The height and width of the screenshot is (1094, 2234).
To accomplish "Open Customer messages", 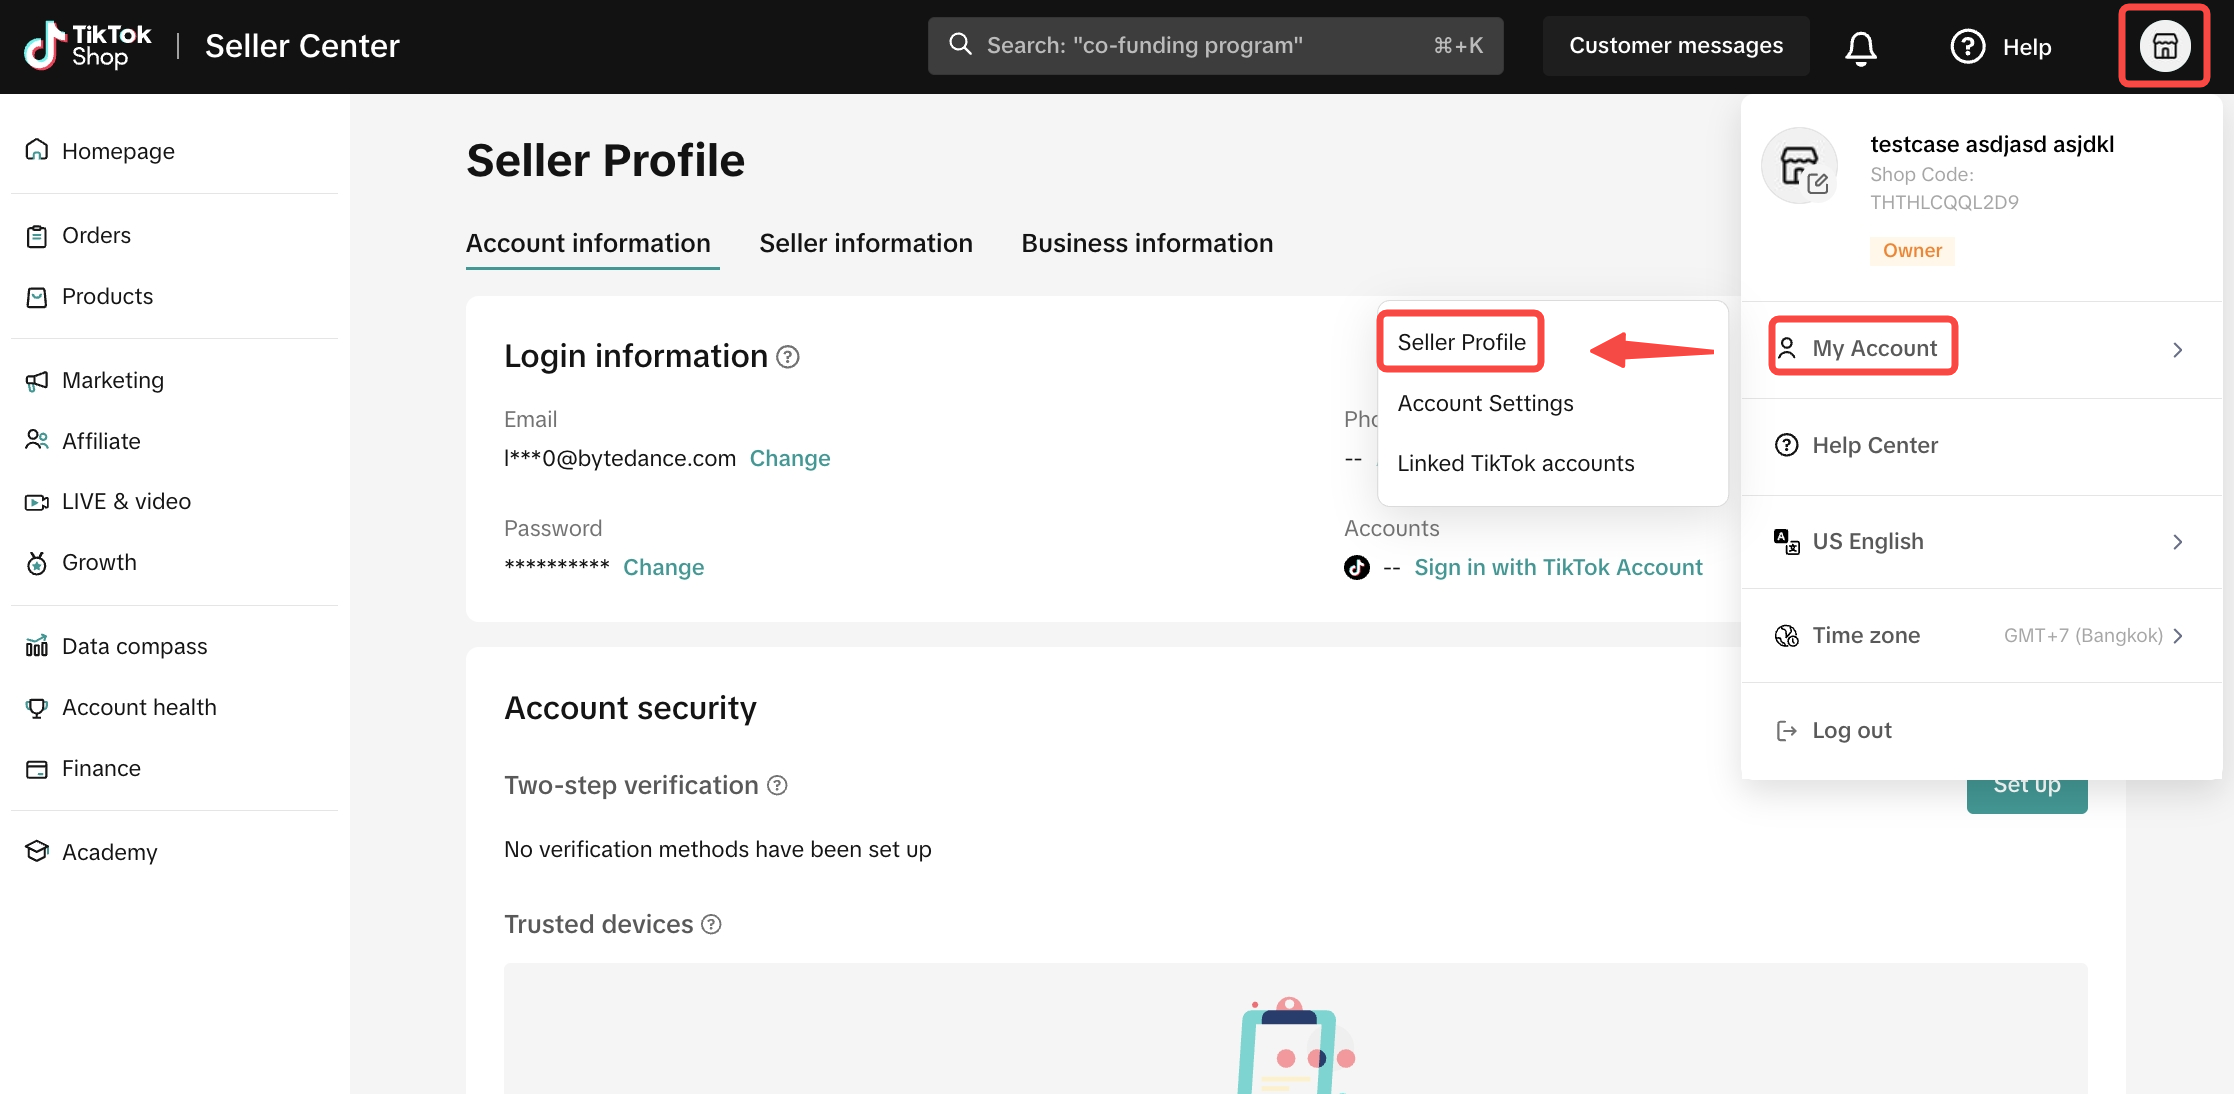I will 1676,46.
